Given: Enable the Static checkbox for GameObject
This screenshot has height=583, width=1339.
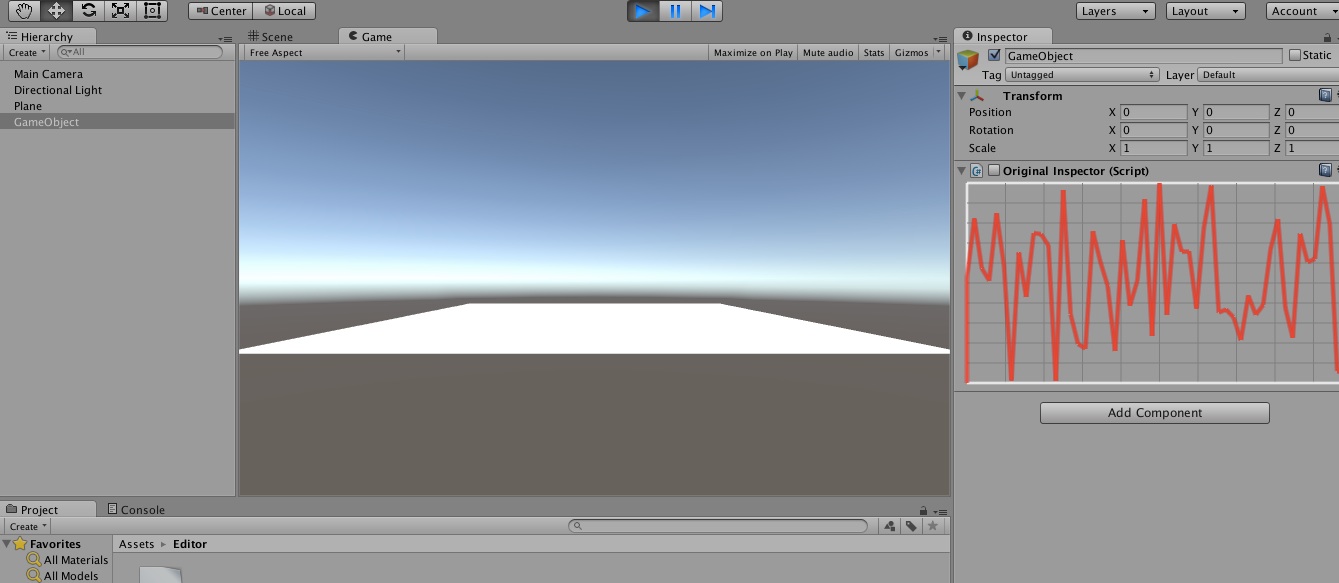Looking at the screenshot, I should (x=1297, y=55).
